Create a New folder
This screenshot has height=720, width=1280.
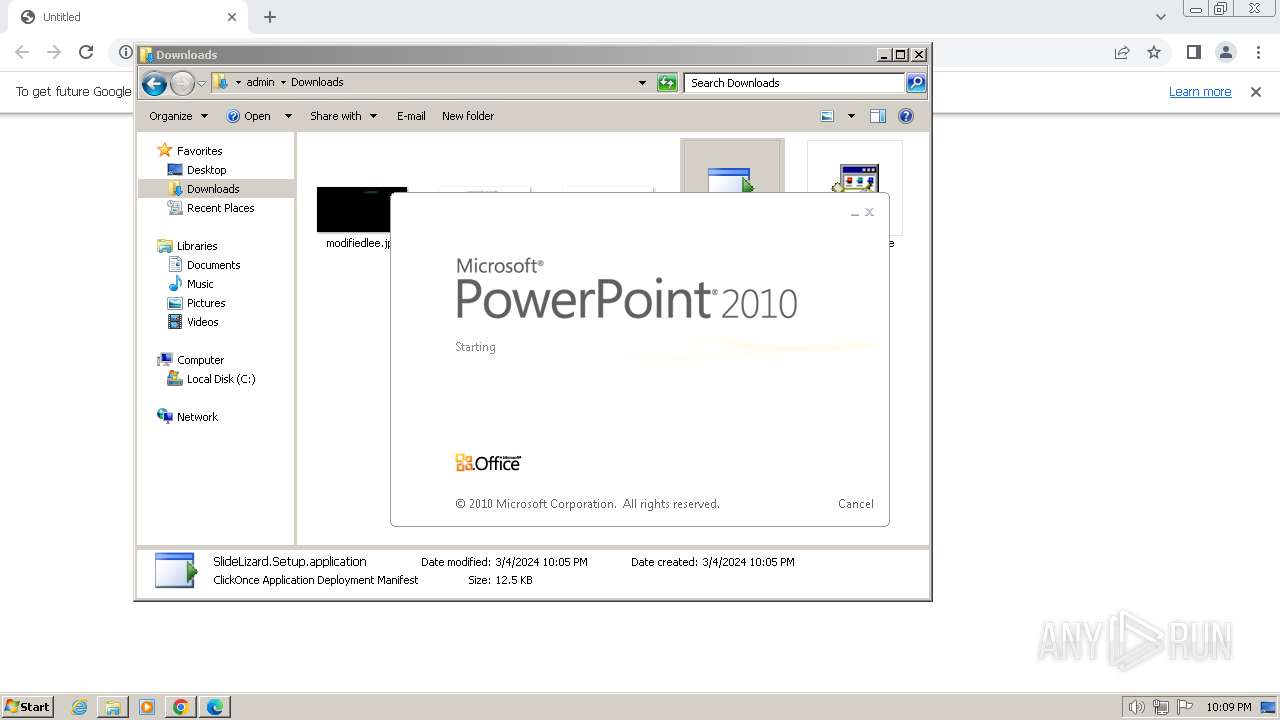pyautogui.click(x=468, y=116)
